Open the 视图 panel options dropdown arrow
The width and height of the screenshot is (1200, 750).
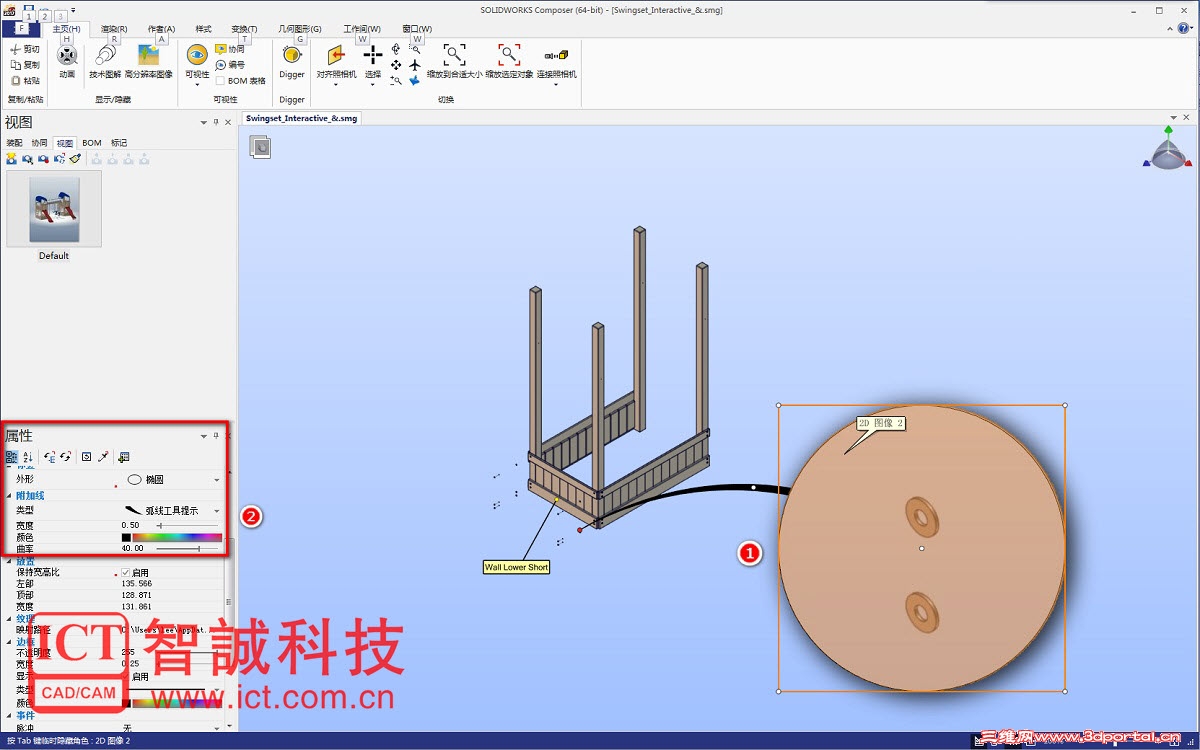(x=204, y=122)
